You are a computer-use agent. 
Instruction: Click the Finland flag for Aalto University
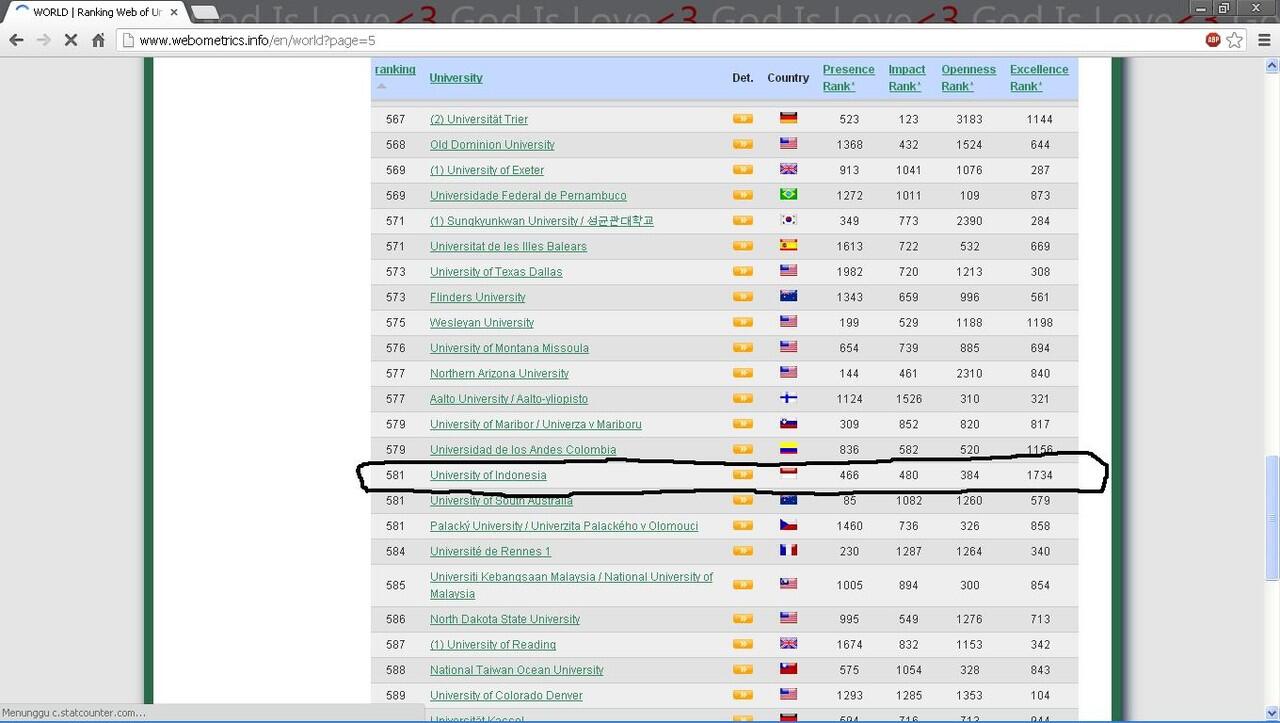coord(788,398)
